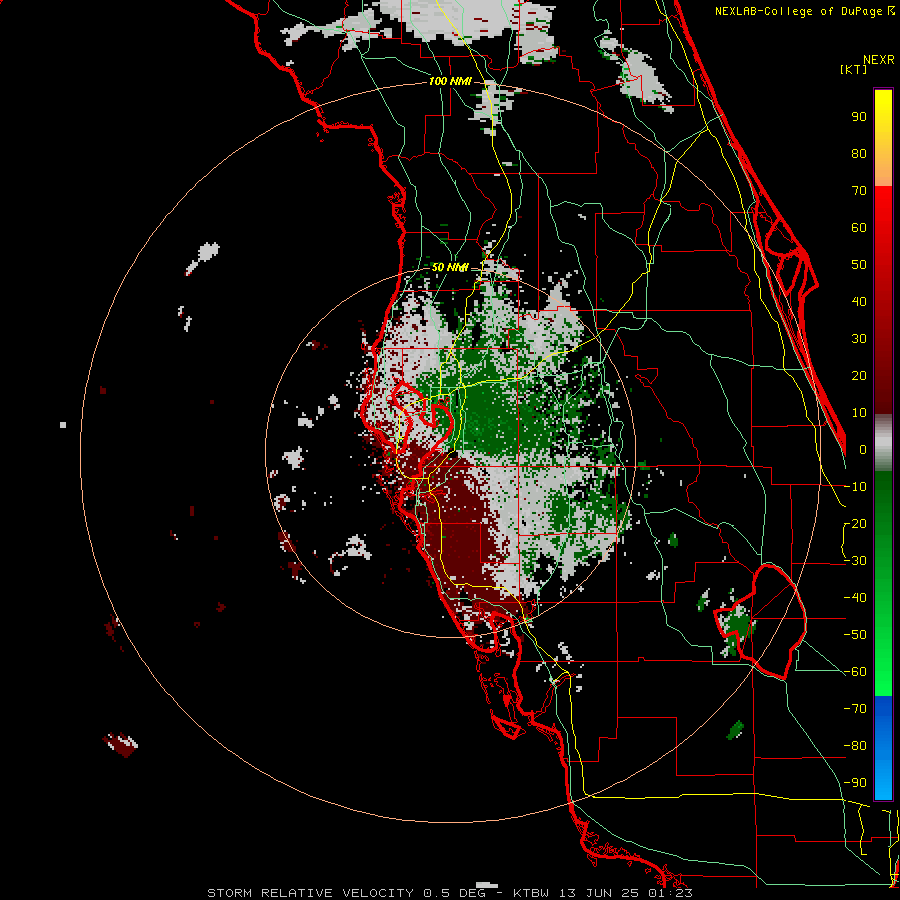Click the -10 knot scale label

point(855,487)
